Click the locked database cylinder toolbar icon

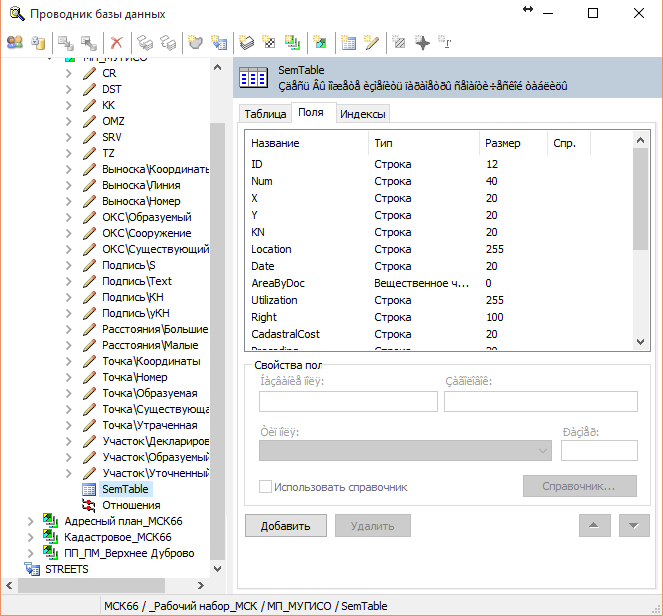pyautogui.click(x=38, y=42)
